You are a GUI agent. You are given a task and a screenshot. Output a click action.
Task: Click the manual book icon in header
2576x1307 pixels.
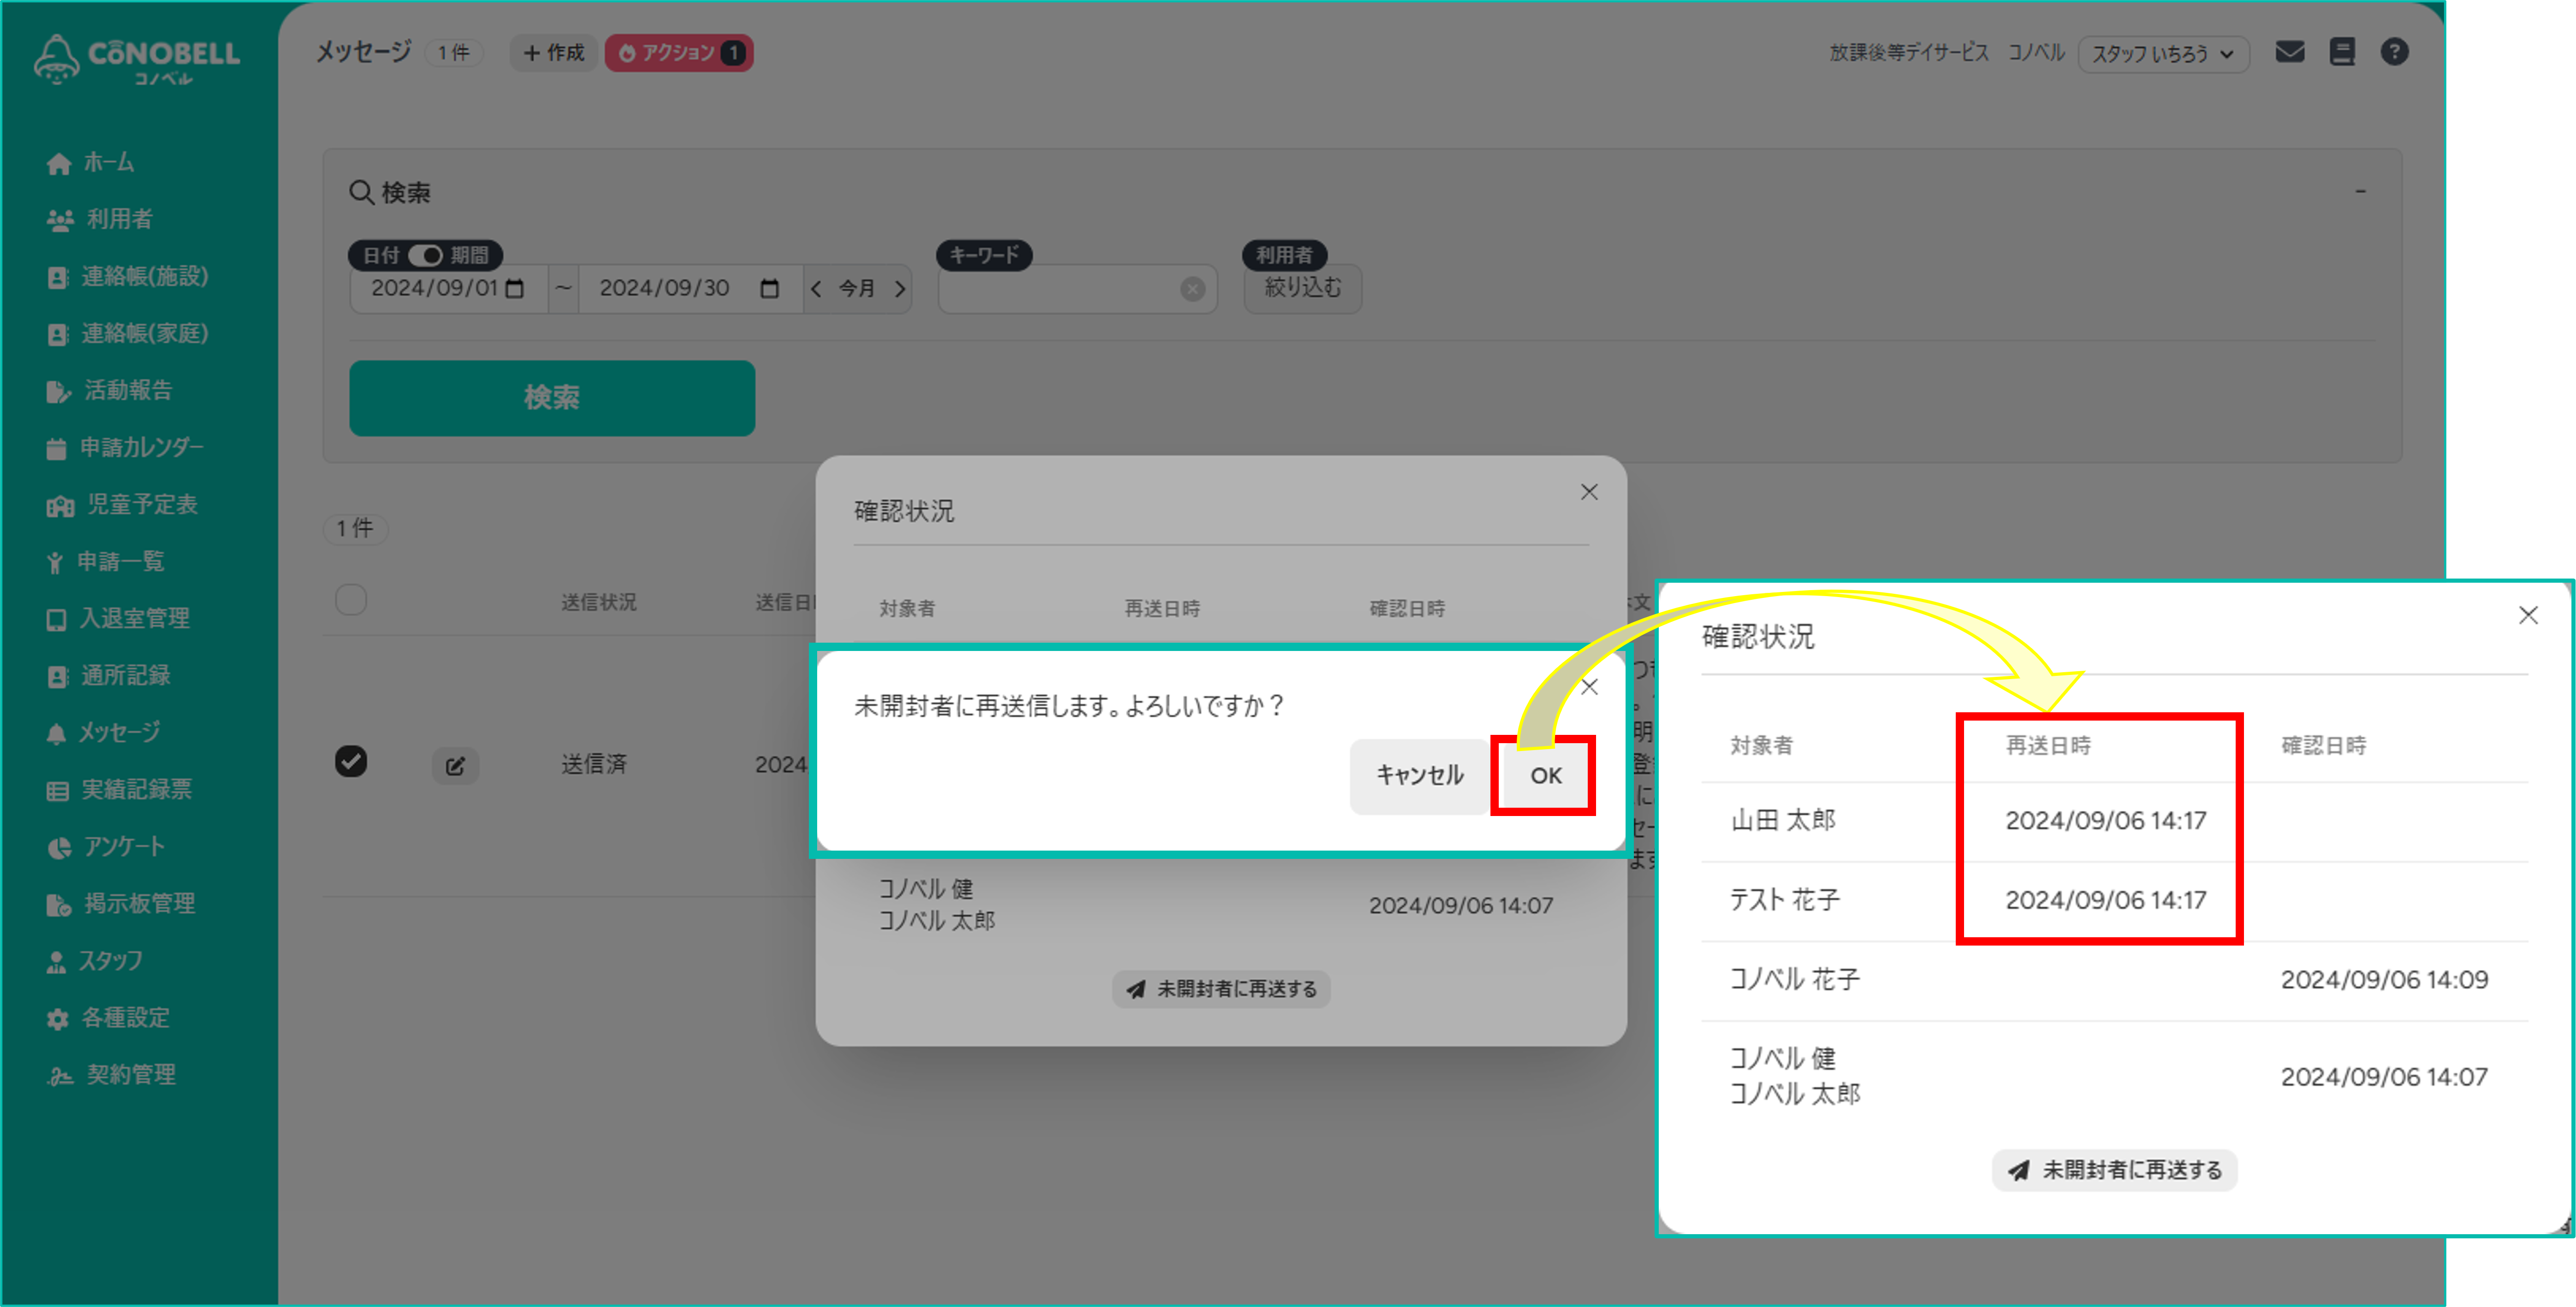[2342, 52]
